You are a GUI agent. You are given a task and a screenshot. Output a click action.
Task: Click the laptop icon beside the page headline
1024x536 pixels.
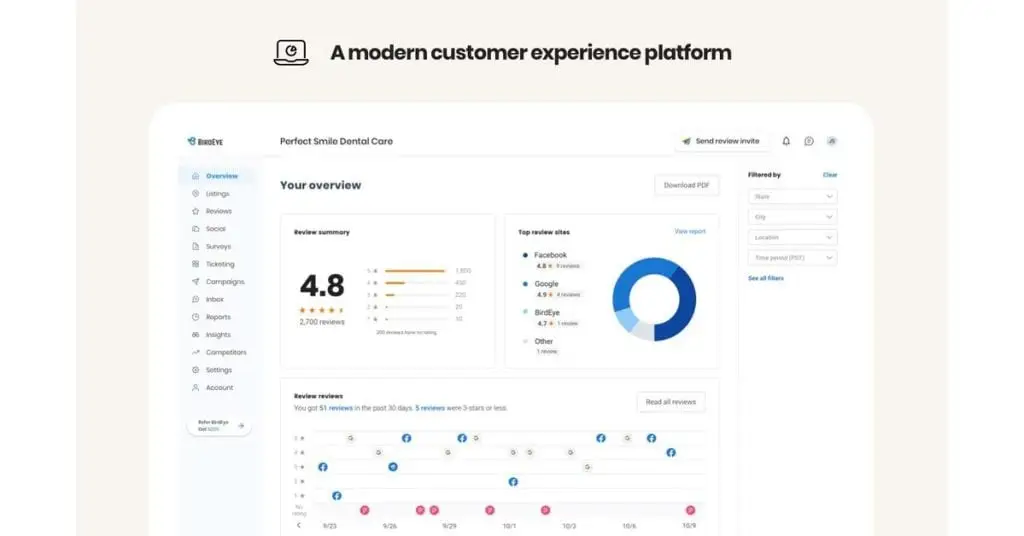291,52
